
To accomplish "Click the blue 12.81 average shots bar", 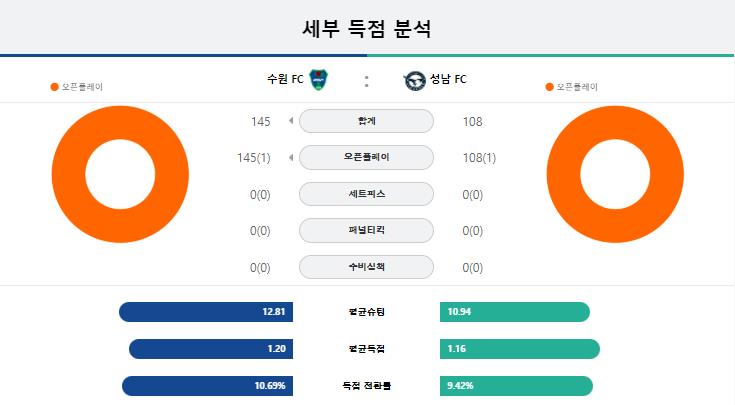I will click(x=206, y=312).
